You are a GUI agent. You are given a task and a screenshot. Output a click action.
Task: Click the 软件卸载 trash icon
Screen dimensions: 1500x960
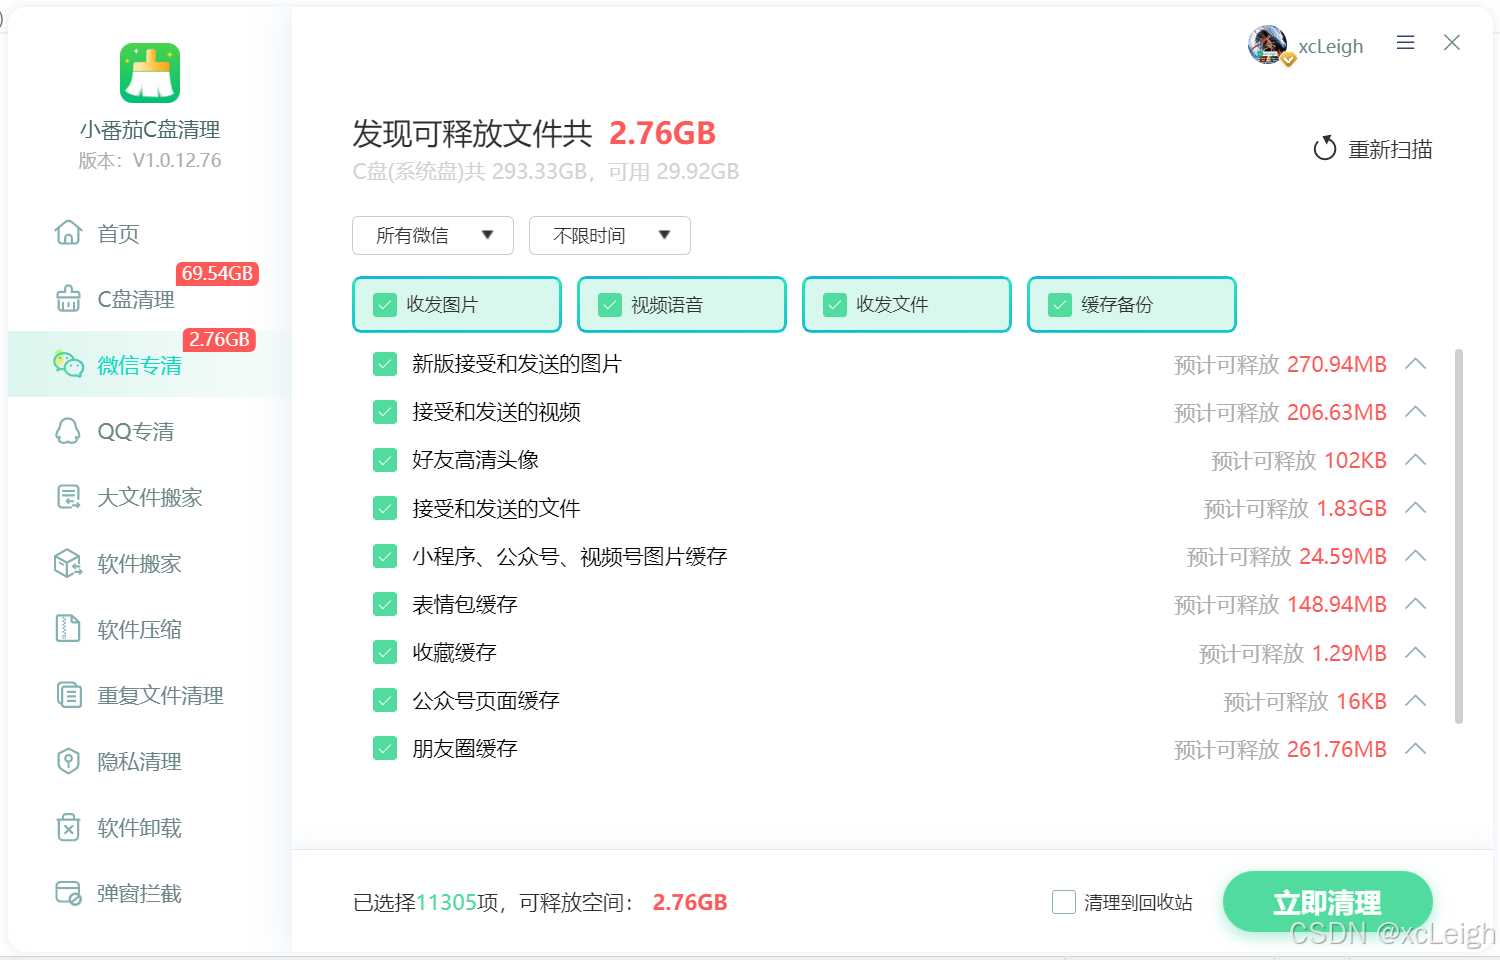pos(68,827)
